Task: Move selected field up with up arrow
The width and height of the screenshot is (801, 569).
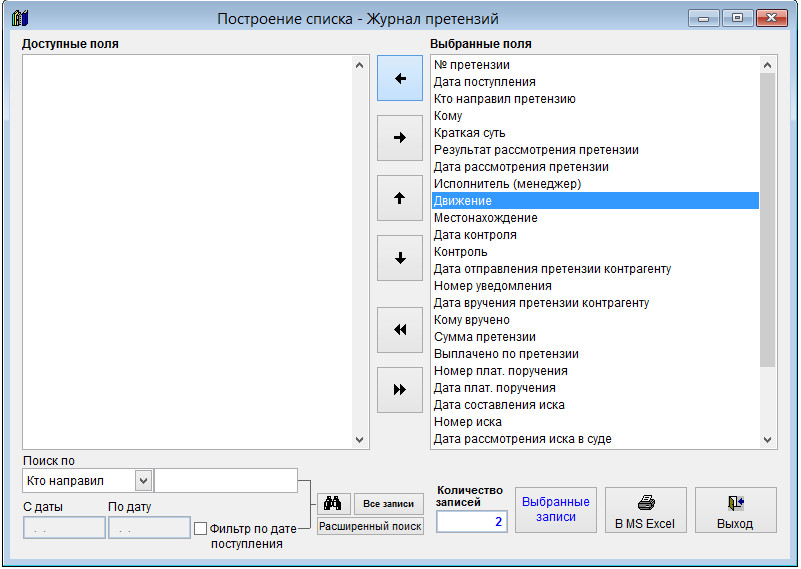Action: click(399, 198)
